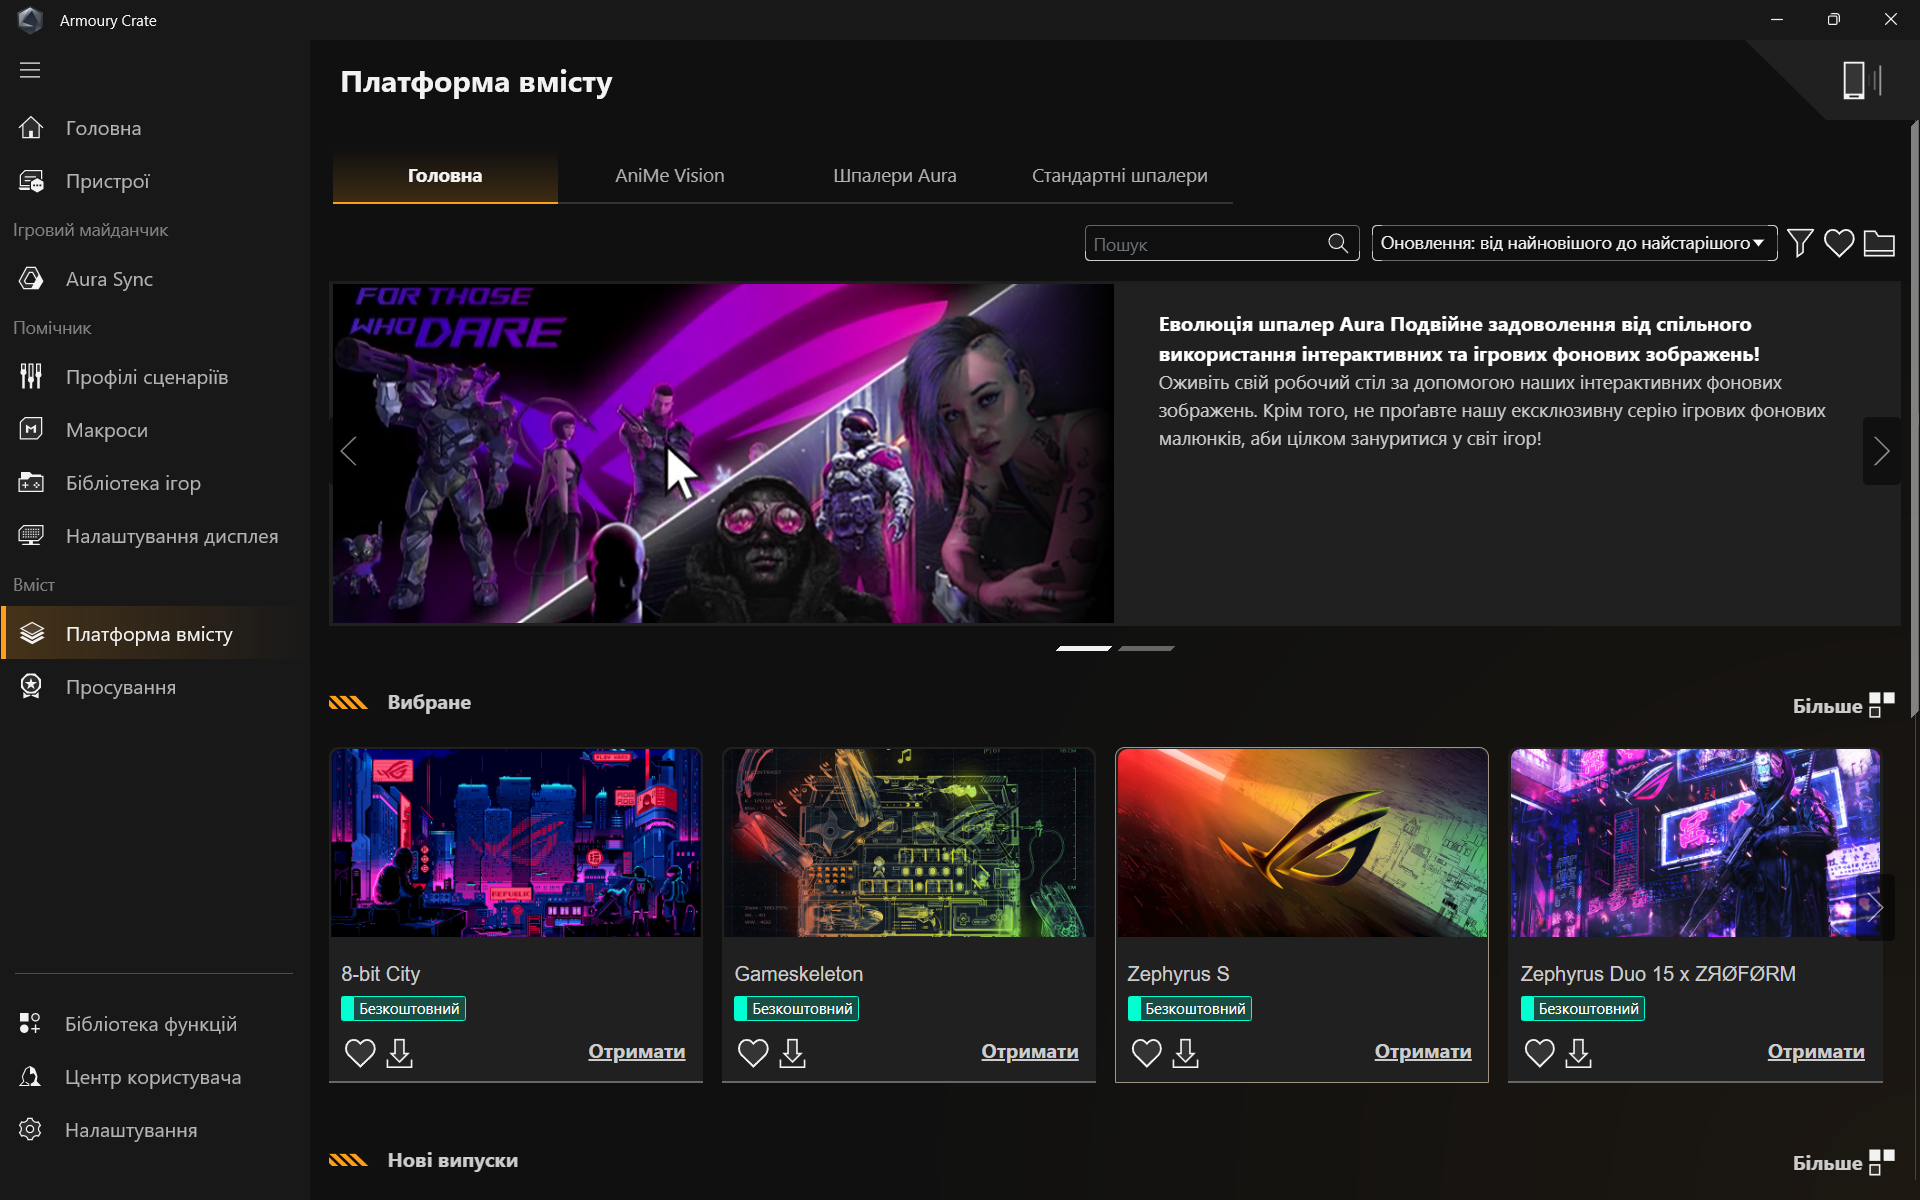Show favorites via heart icon in toolbar
The image size is (1920, 1200).
1839,243
